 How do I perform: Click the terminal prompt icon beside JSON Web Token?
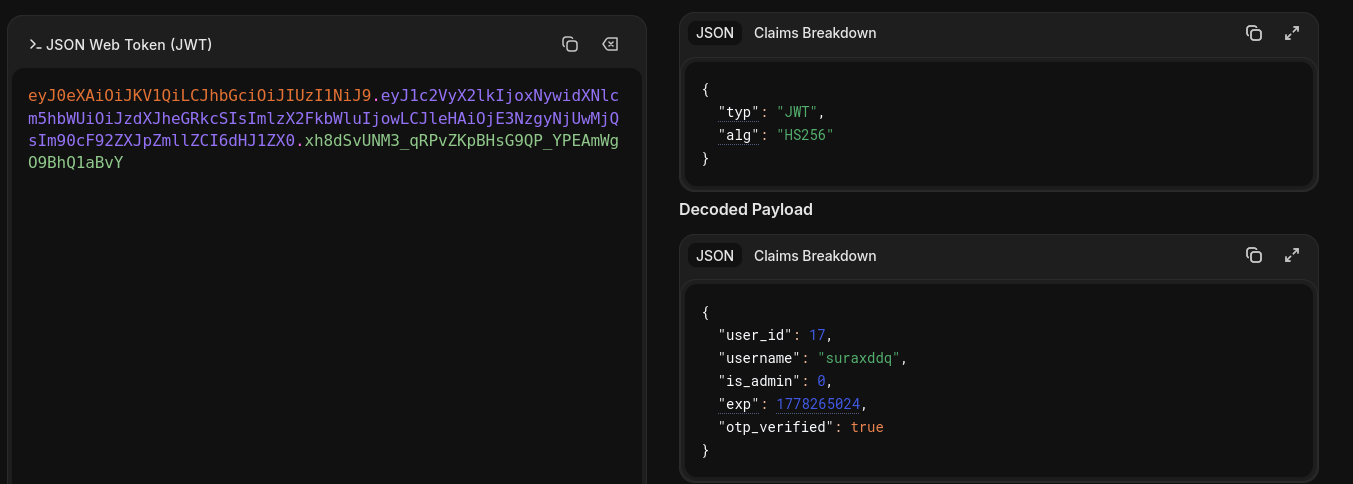(x=35, y=44)
